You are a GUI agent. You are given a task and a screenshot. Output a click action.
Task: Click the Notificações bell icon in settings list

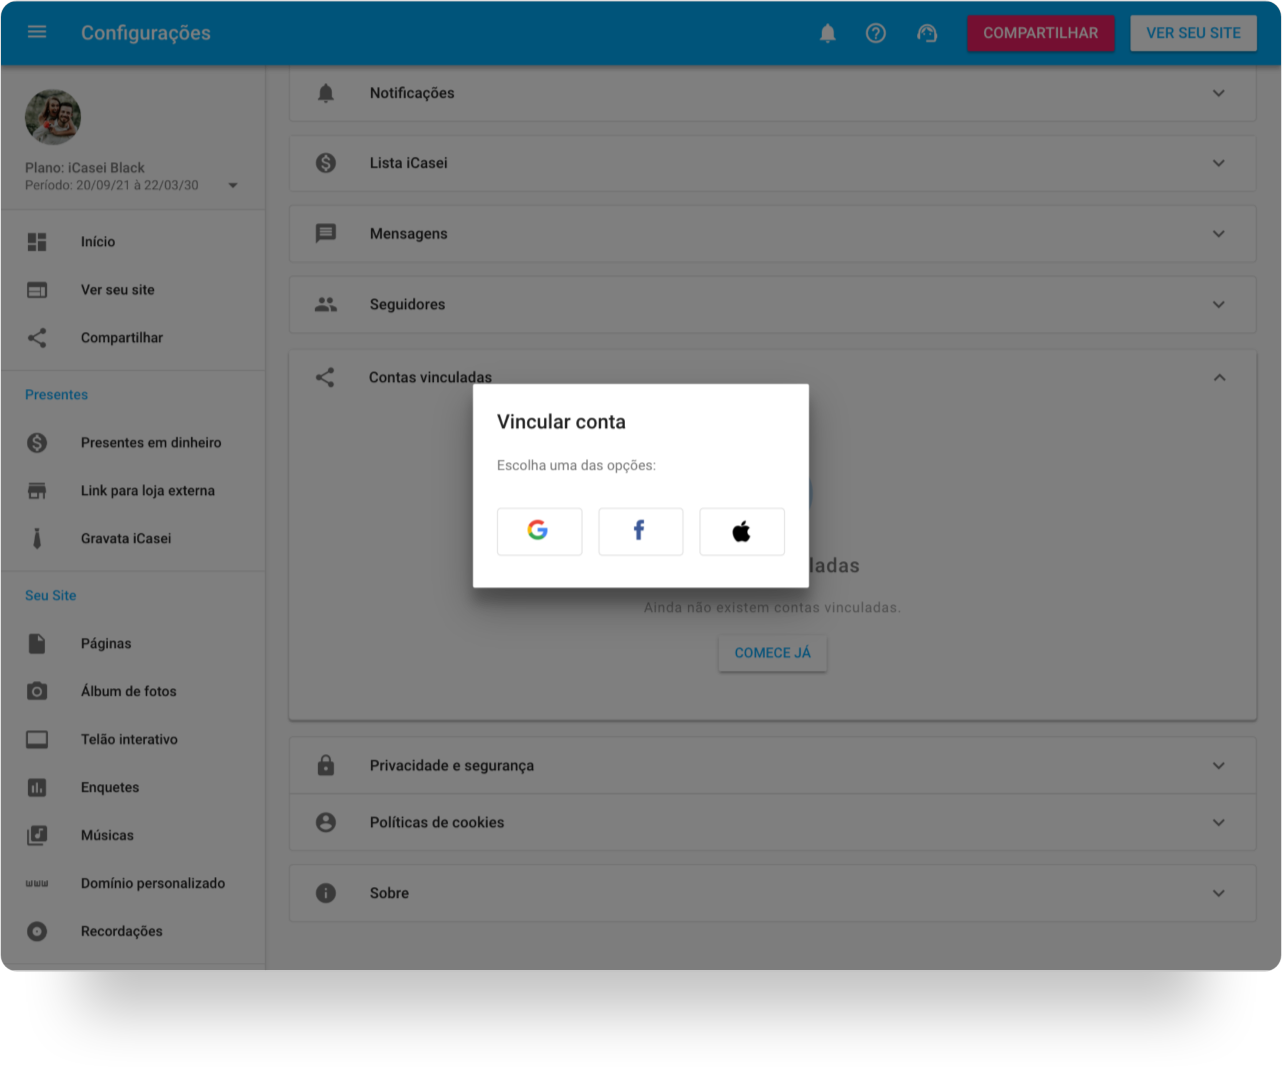click(x=326, y=93)
